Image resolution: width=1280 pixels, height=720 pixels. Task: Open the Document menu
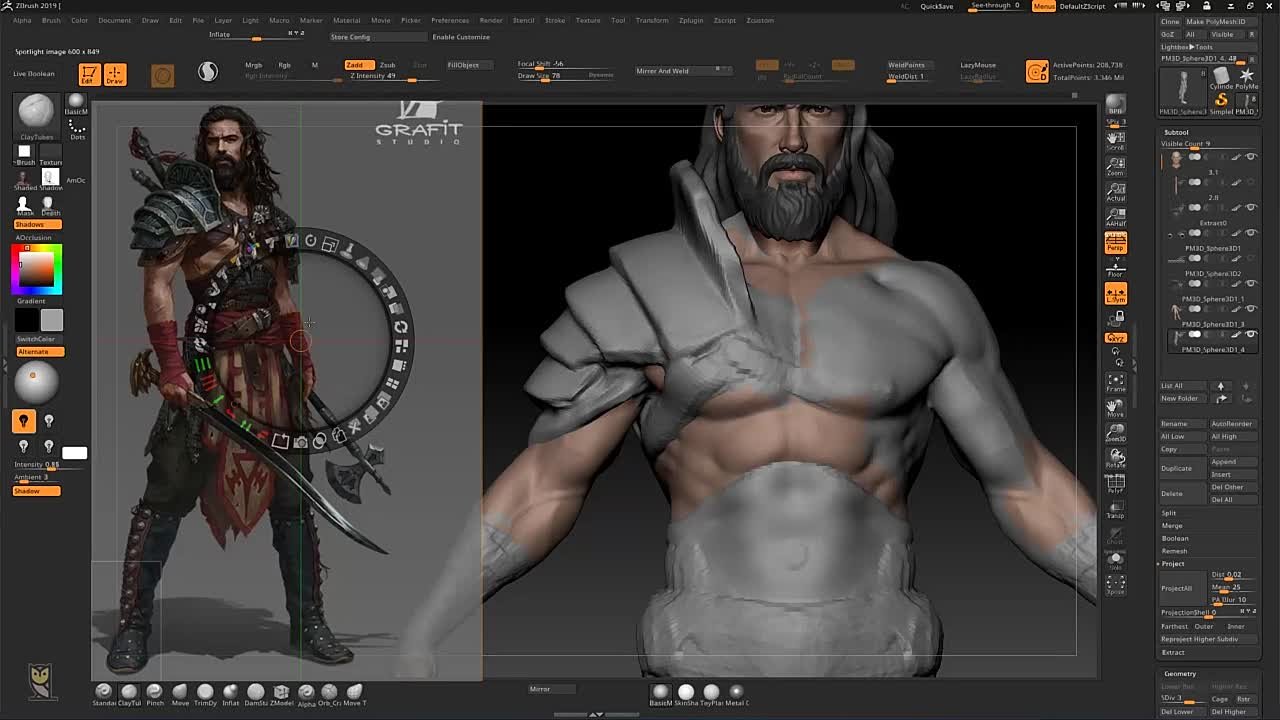pyautogui.click(x=114, y=20)
